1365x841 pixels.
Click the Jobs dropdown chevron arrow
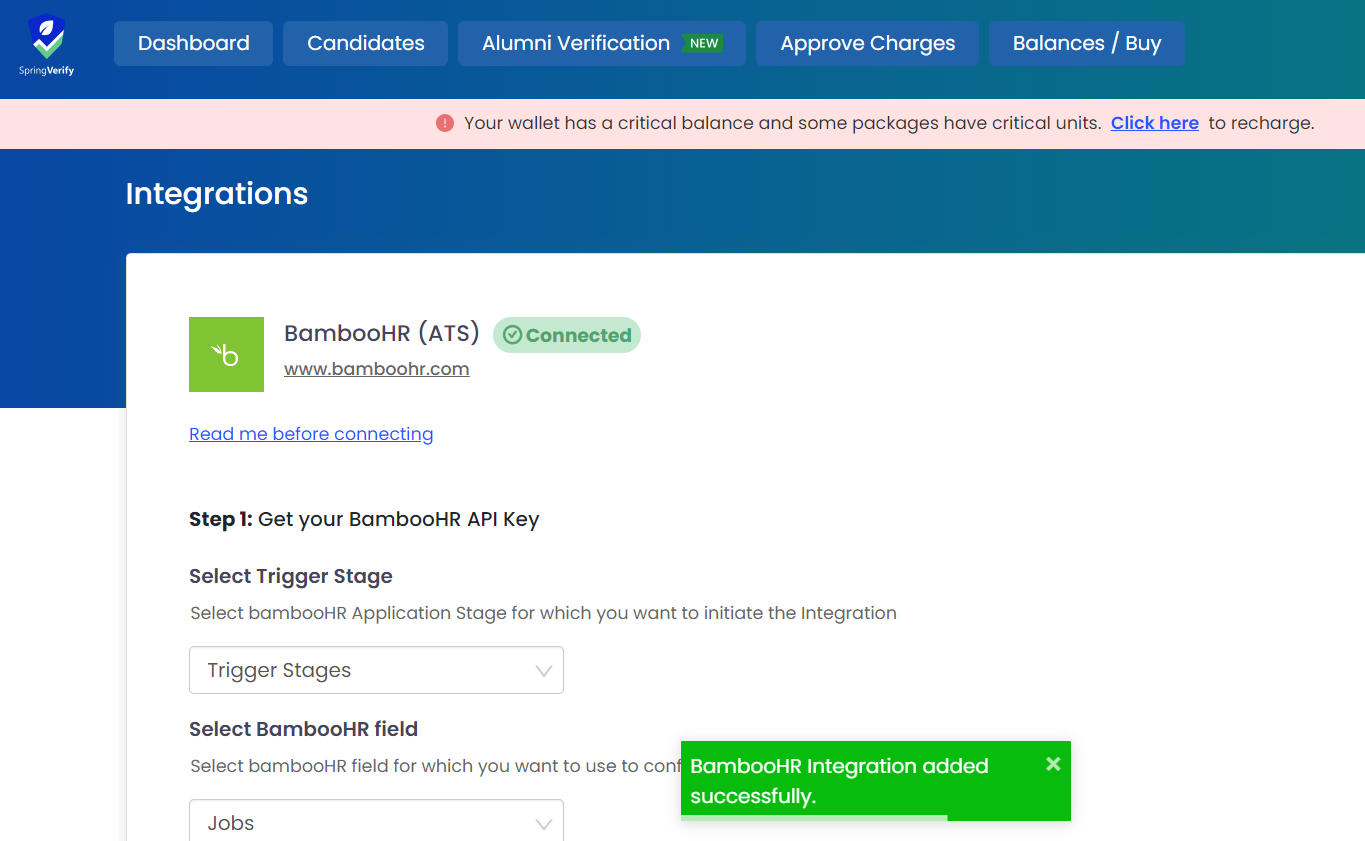tap(544, 824)
